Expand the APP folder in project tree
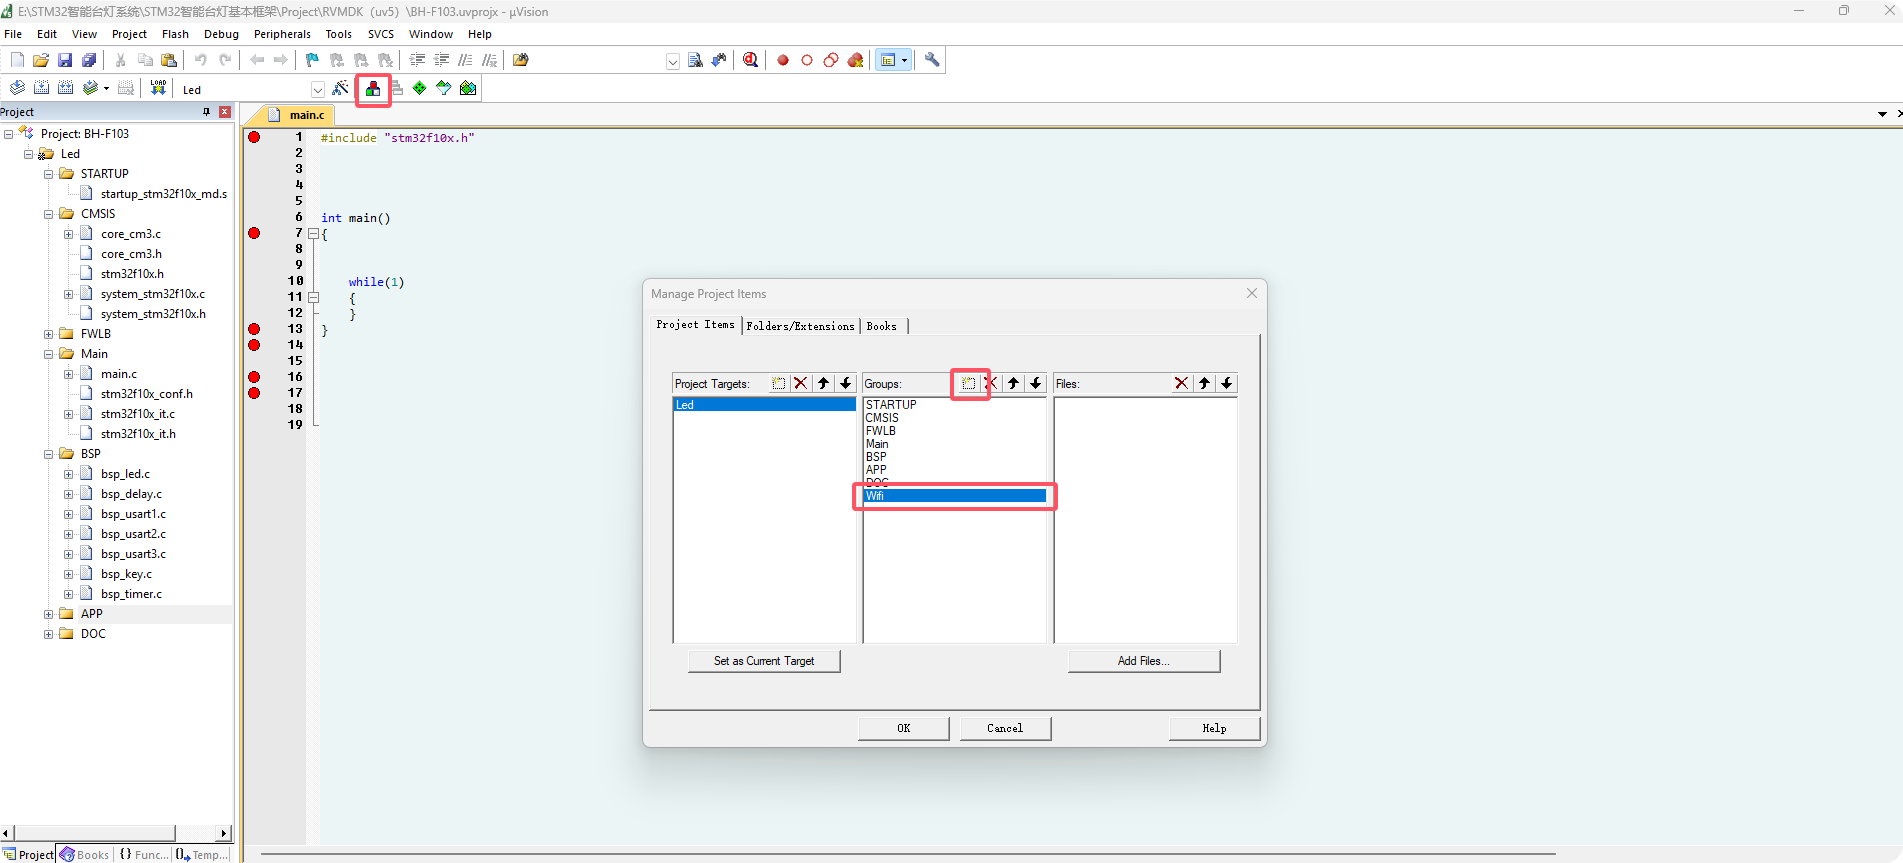The image size is (1903, 863). (x=48, y=614)
